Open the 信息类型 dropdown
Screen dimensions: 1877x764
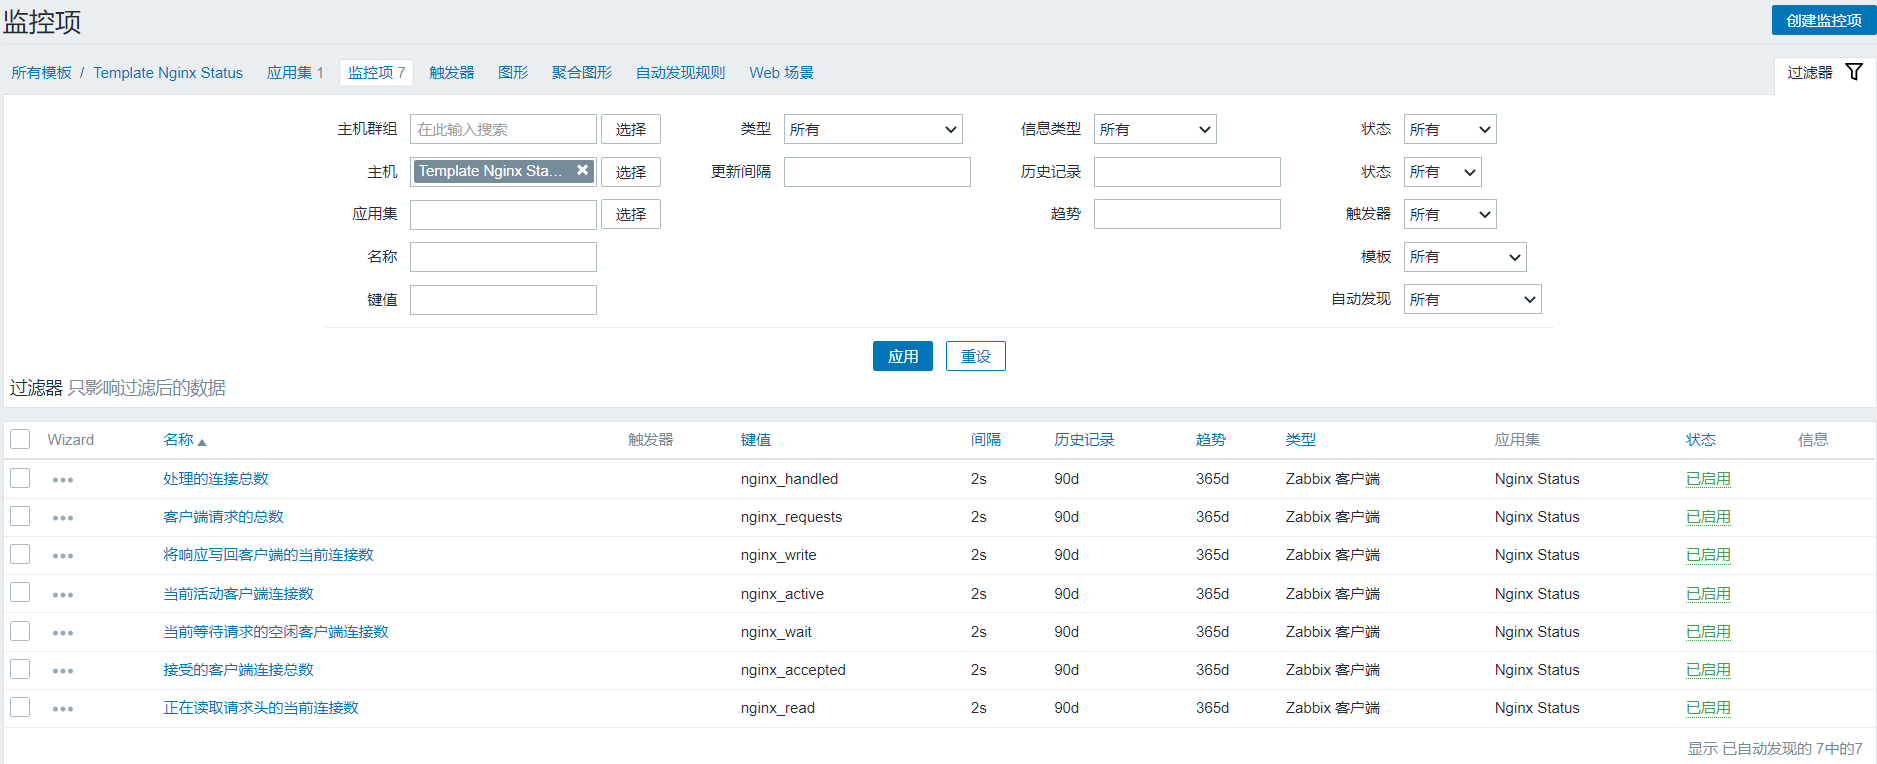tap(1155, 129)
